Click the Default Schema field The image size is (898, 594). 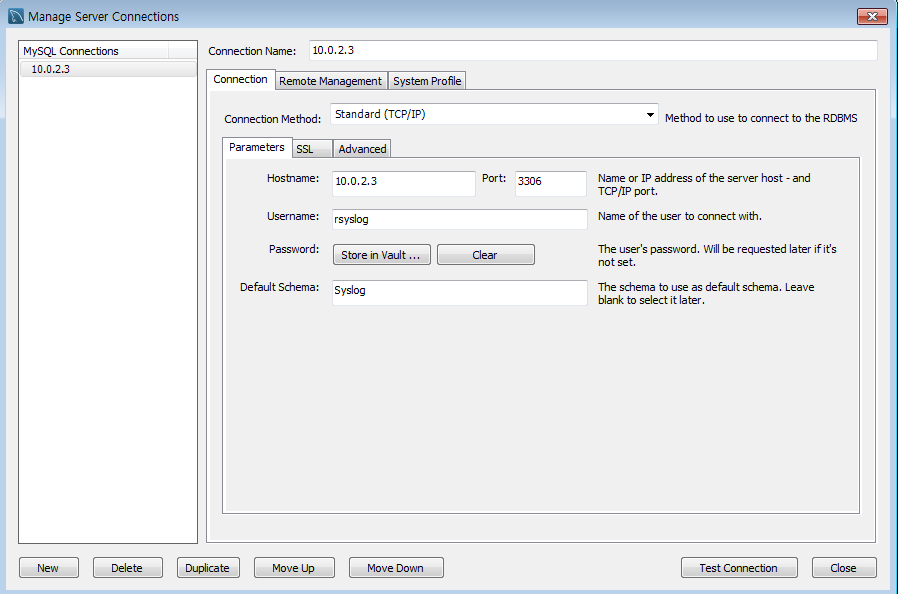coord(459,292)
